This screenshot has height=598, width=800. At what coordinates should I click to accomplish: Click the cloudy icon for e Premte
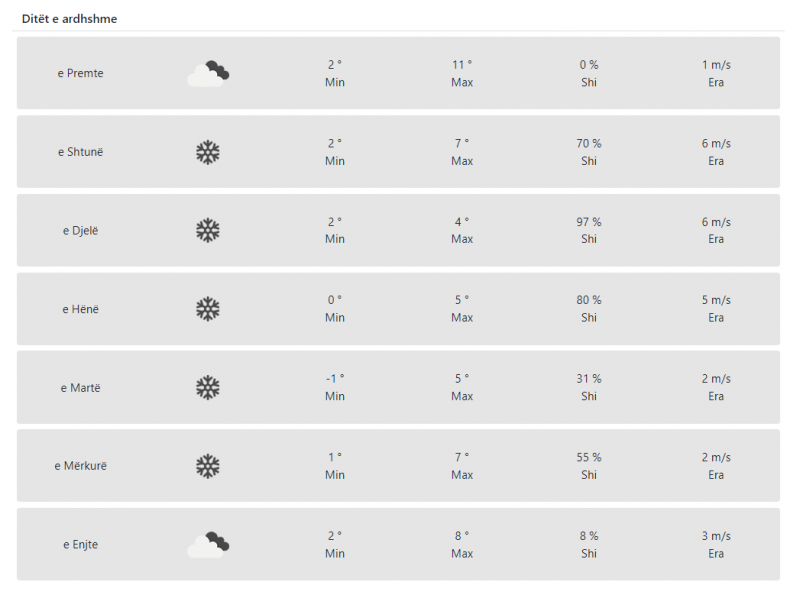pyautogui.click(x=208, y=73)
